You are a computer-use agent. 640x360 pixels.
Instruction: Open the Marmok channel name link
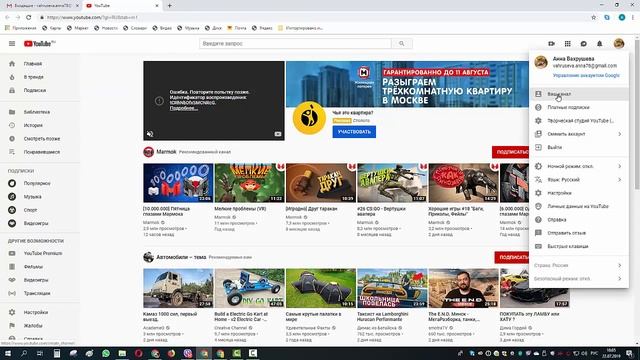pyautogui.click(x=166, y=152)
